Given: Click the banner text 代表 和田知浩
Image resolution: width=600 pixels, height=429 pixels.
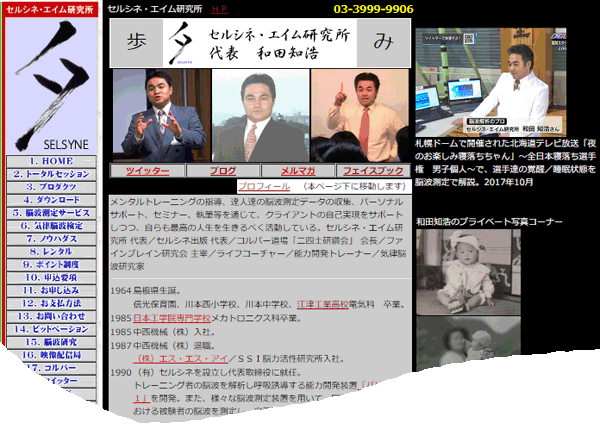Looking at the screenshot, I should pyautogui.click(x=264, y=53).
